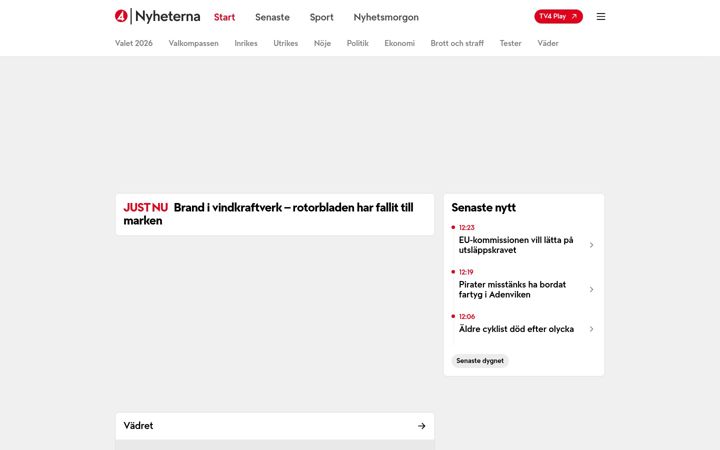The image size is (720, 450).
Task: Go to Ekonomi category
Action: tap(399, 43)
